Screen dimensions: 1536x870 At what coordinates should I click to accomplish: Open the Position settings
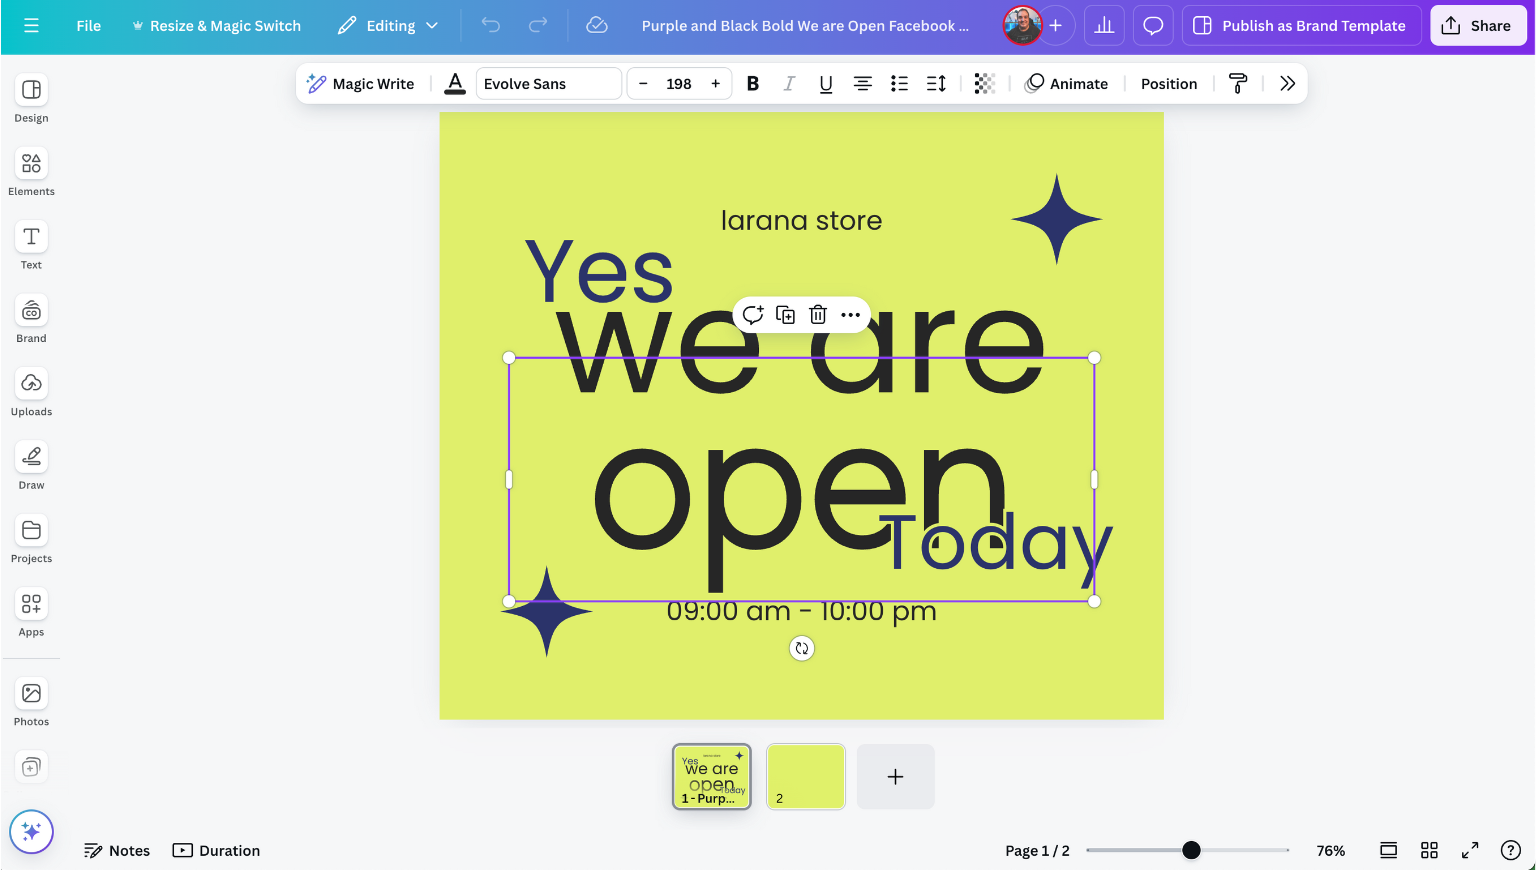[1168, 83]
